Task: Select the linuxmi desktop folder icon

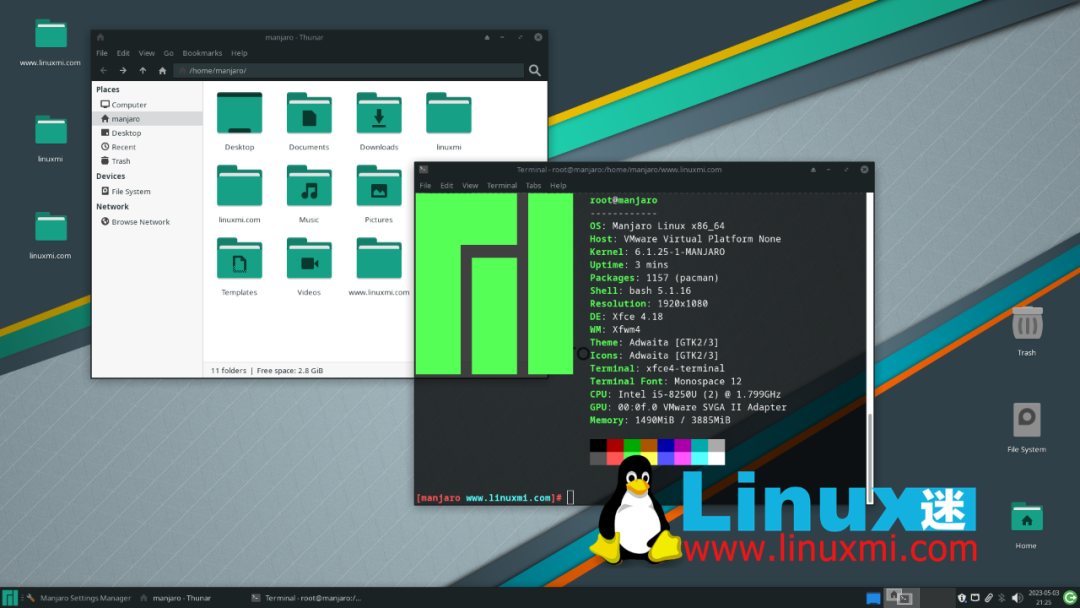Action: 50,131
